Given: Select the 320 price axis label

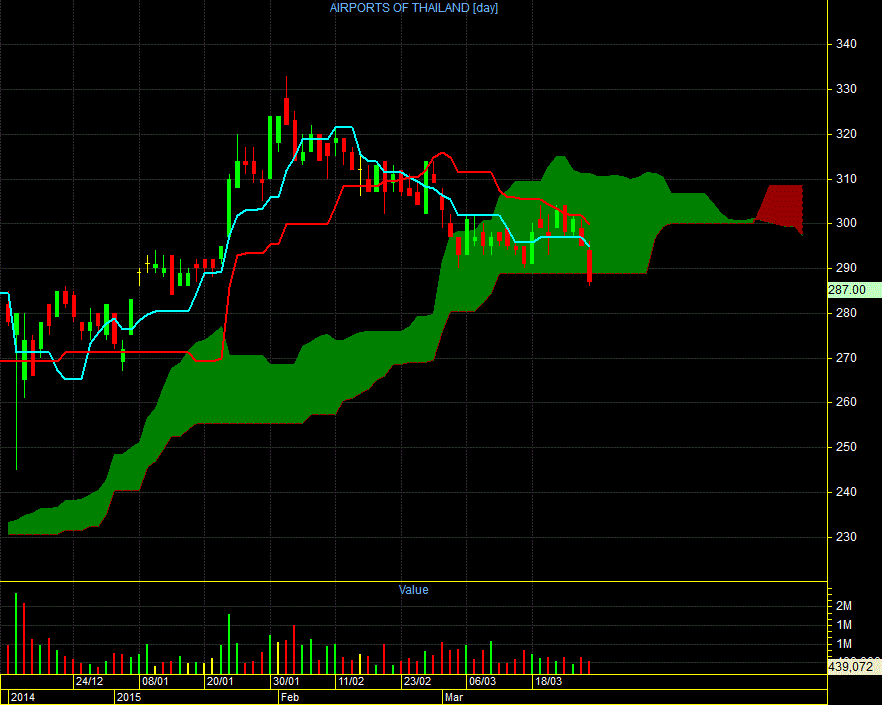Looking at the screenshot, I should pyautogui.click(x=846, y=134).
